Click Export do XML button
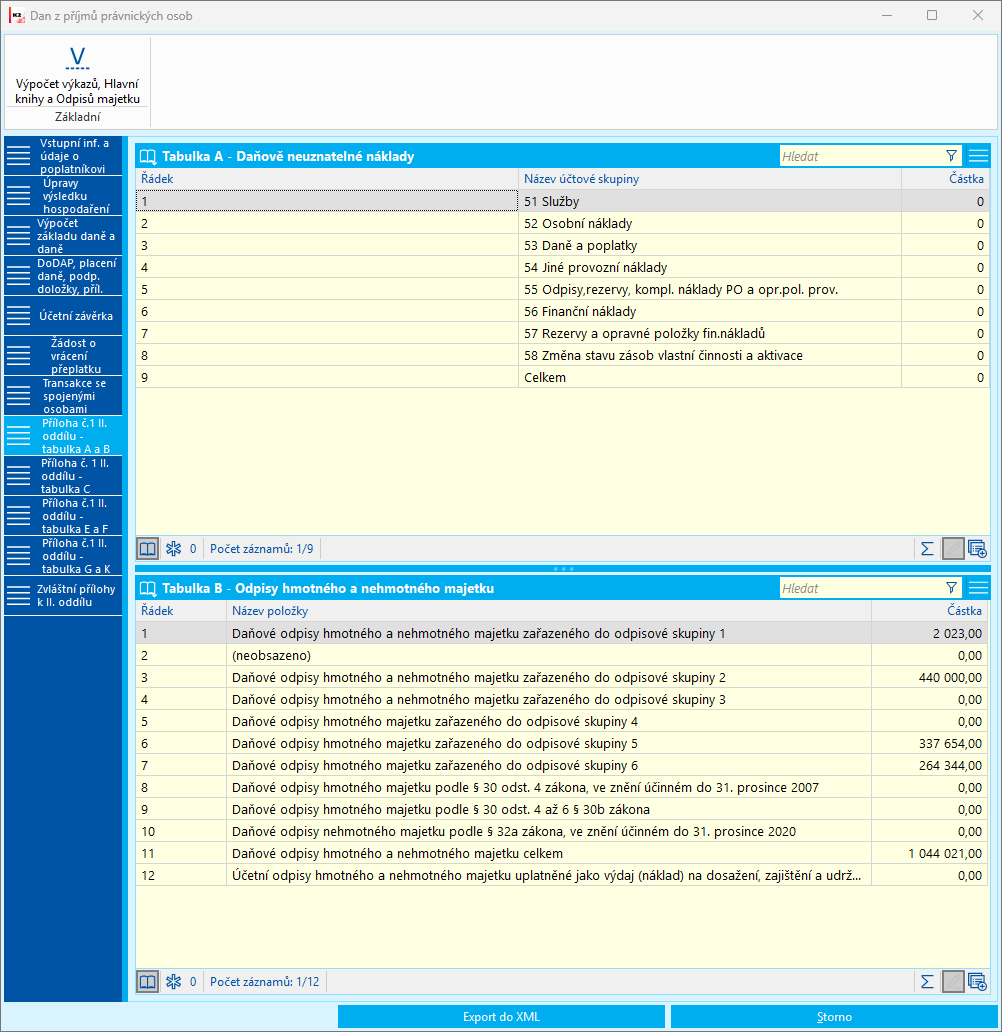 click(x=501, y=1017)
